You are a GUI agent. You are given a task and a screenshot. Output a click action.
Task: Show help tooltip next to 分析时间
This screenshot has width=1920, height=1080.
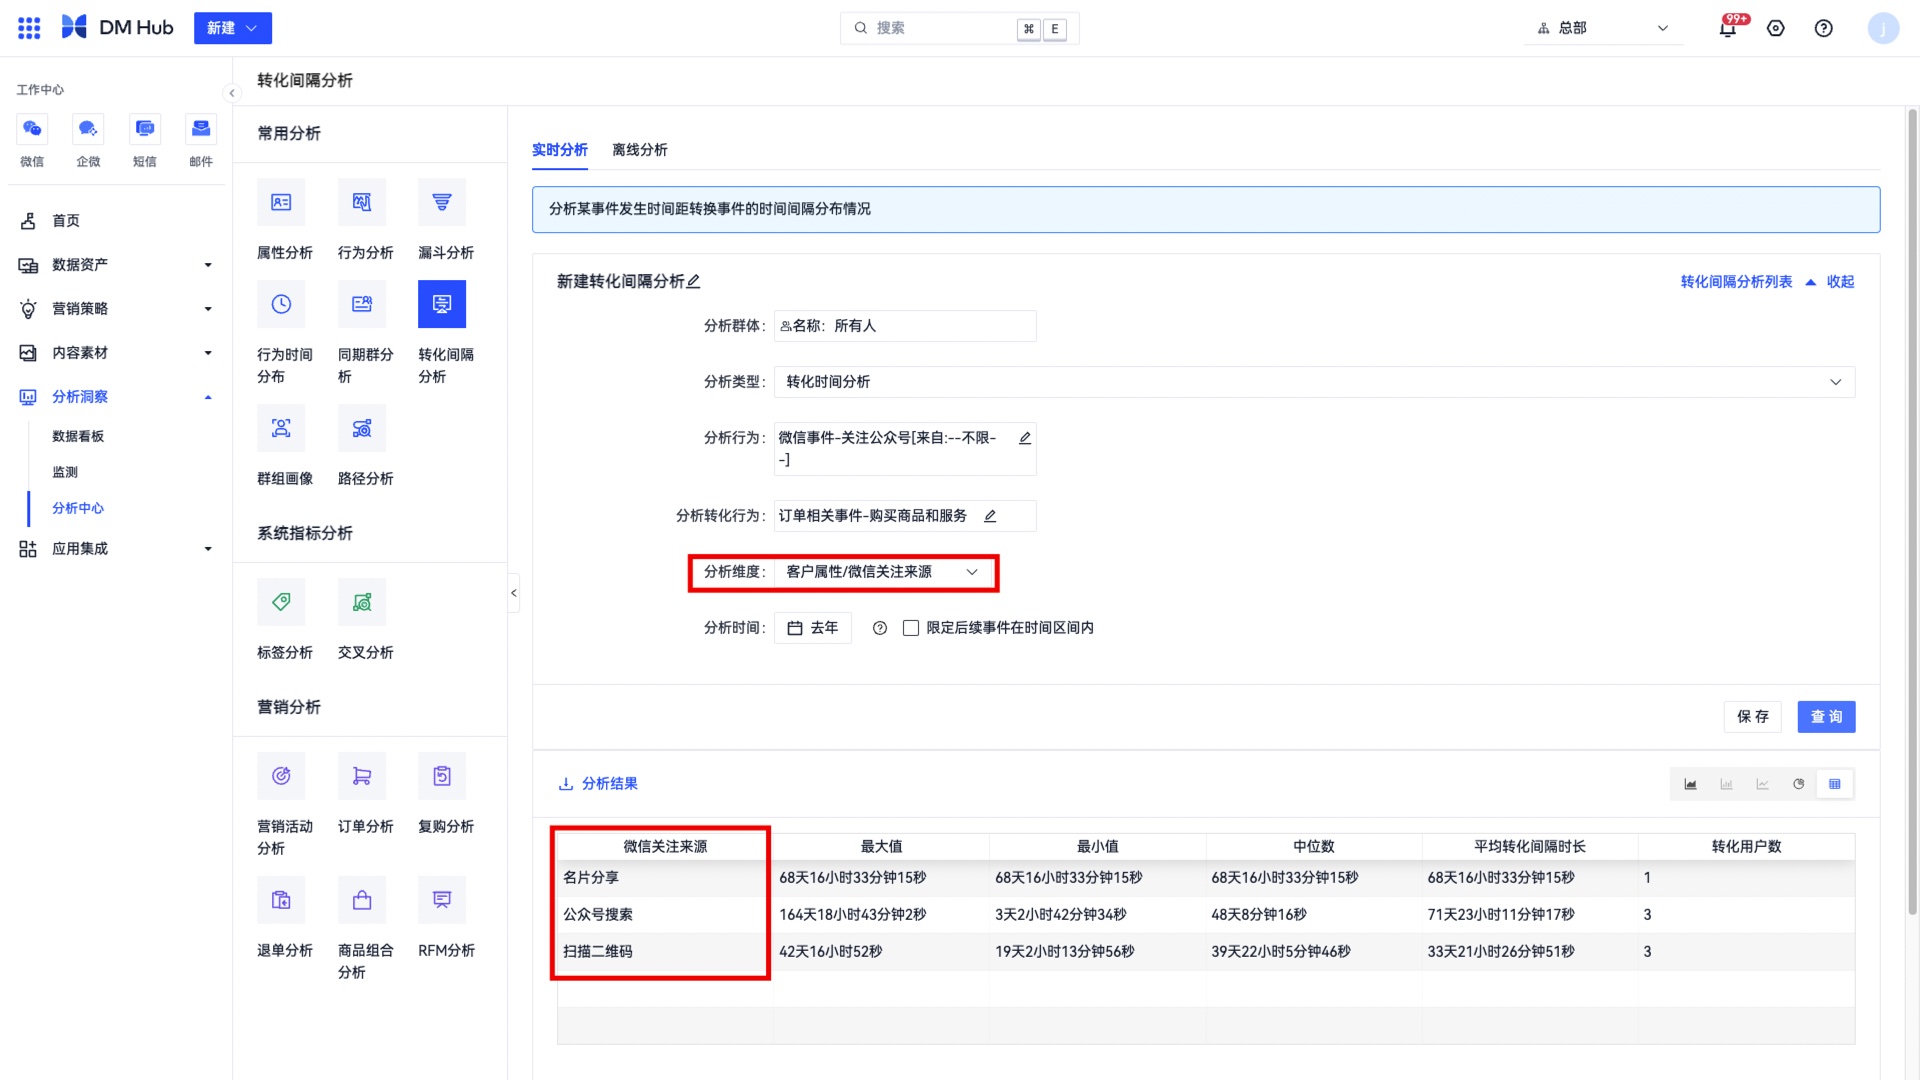coord(880,628)
